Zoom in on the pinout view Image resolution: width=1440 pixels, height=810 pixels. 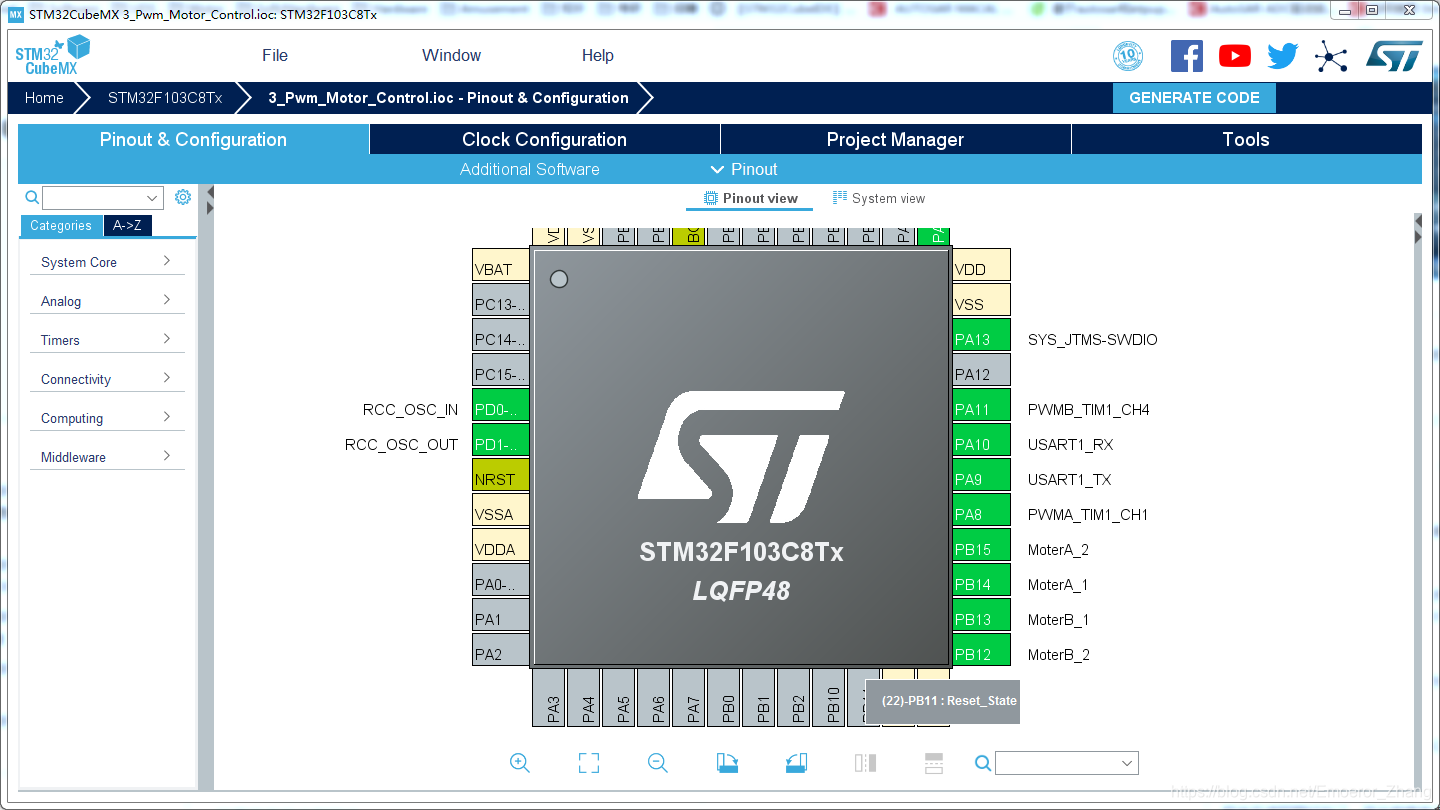pos(520,762)
